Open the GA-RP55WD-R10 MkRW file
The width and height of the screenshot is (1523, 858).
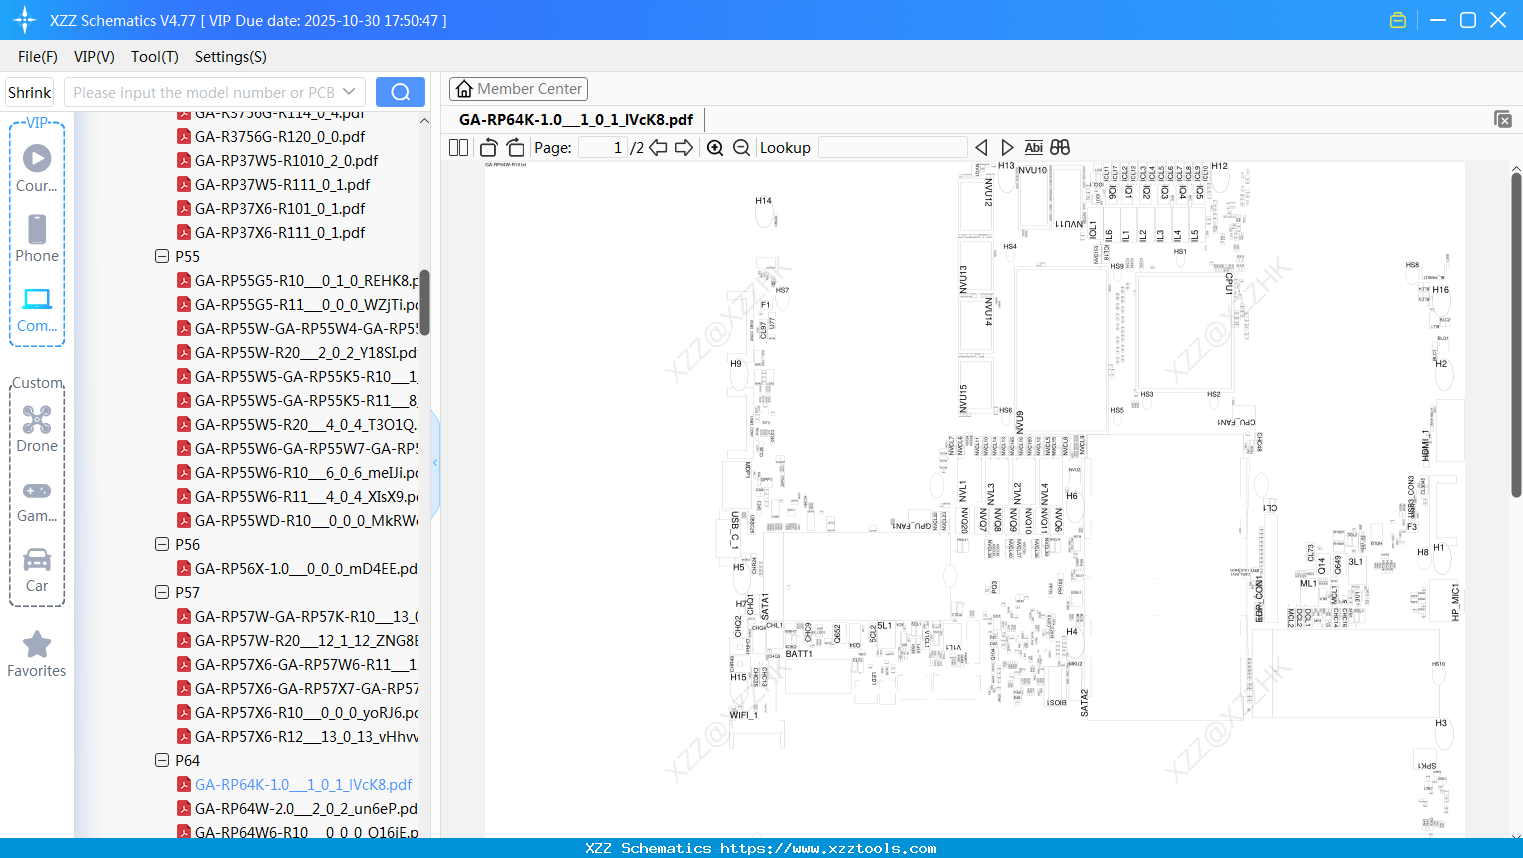point(306,520)
